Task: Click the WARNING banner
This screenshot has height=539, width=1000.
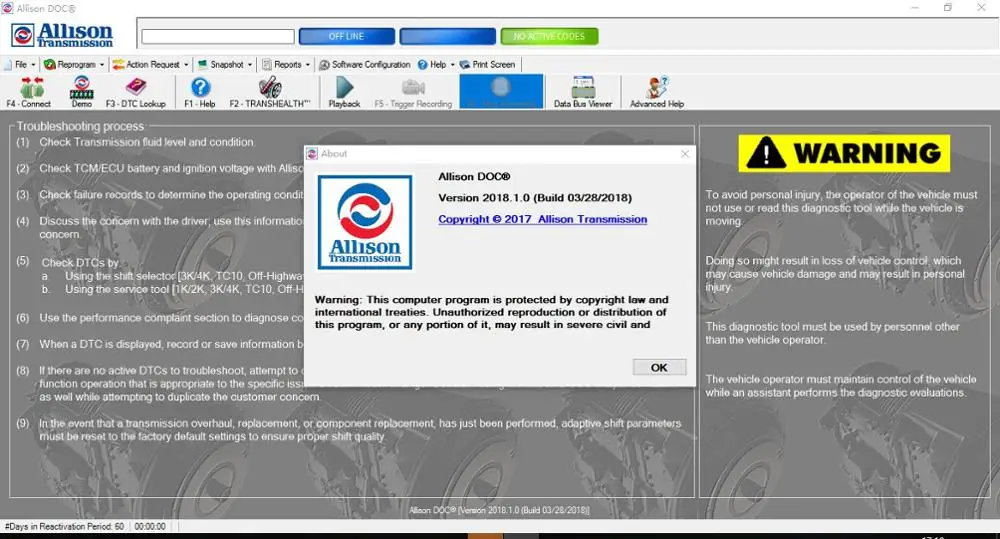Action: [x=844, y=153]
